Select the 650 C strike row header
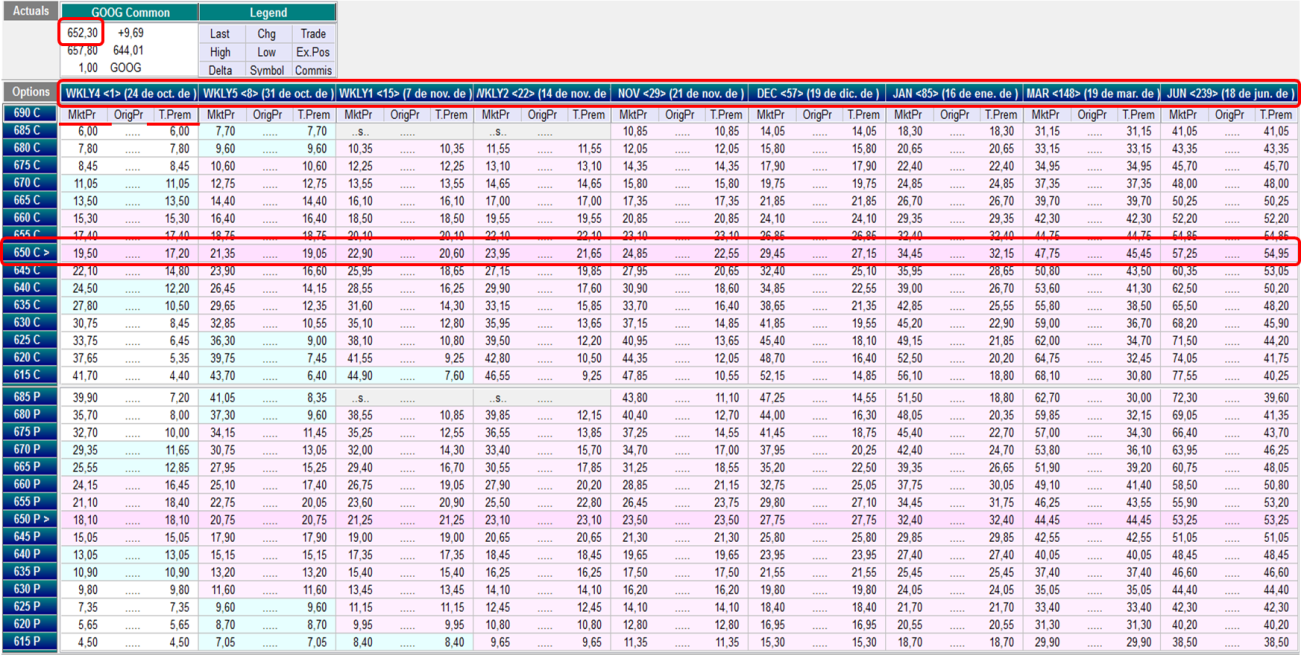 click(x=28, y=252)
